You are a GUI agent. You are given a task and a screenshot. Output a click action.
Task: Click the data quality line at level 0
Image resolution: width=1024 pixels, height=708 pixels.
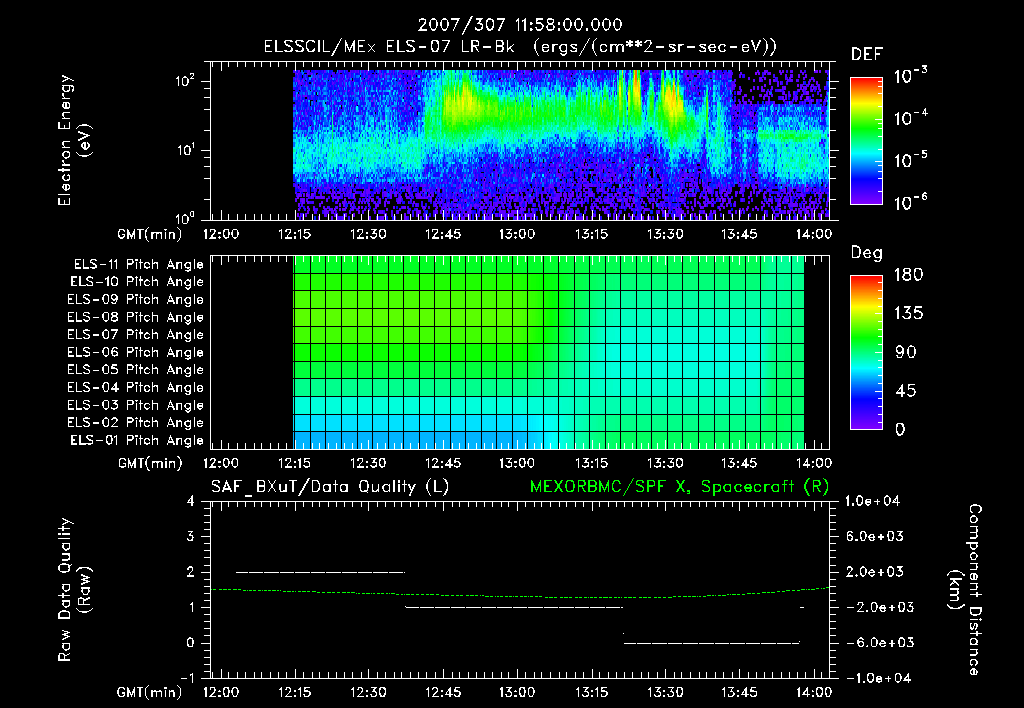712,643
